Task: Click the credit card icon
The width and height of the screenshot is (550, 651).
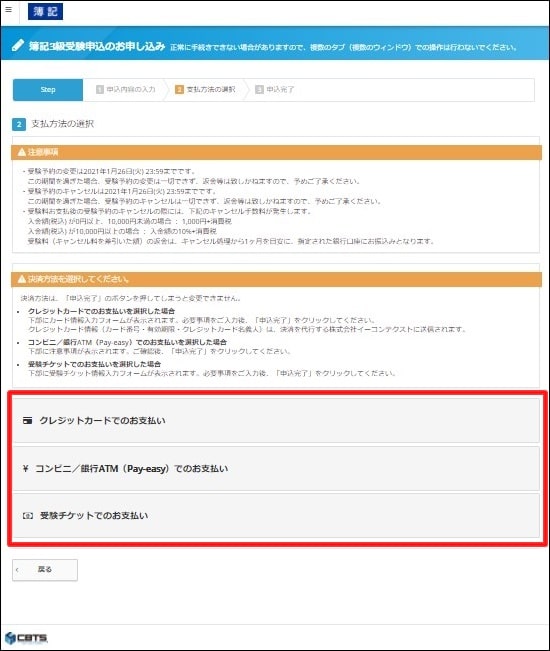Action: click(x=27, y=420)
